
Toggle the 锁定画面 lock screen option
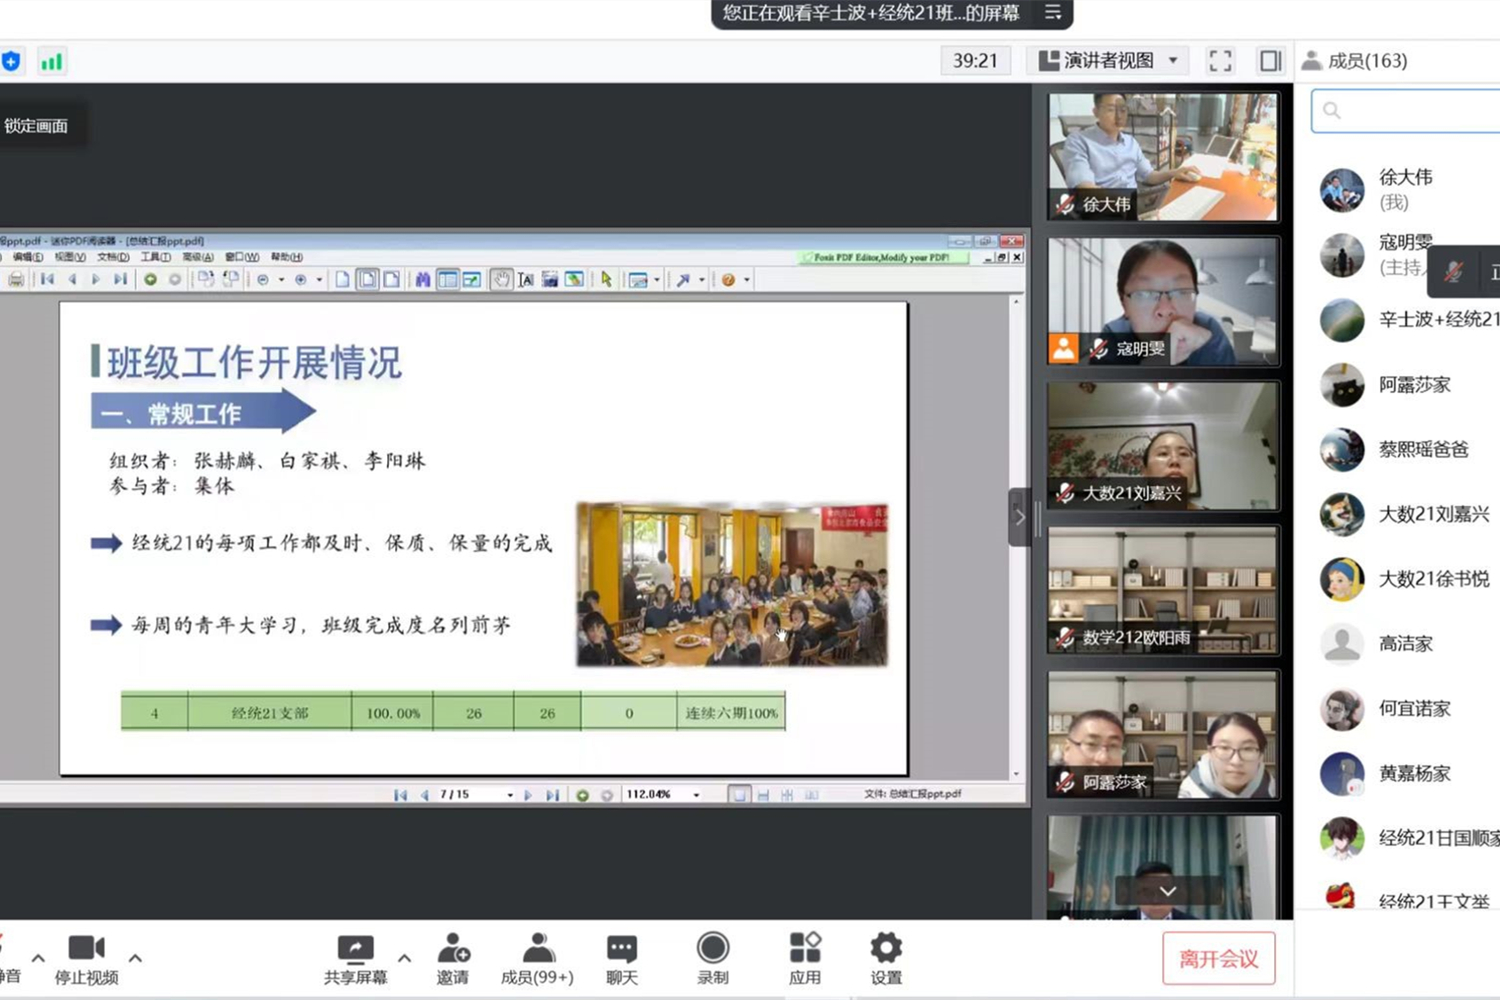(x=37, y=126)
